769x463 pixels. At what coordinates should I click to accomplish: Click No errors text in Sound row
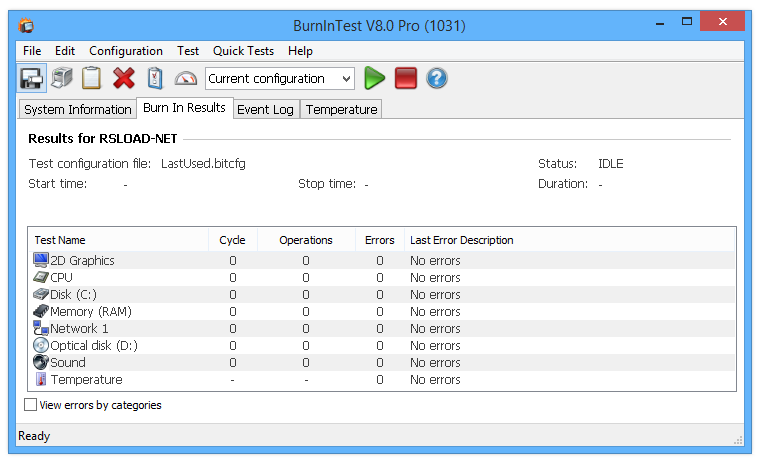(x=435, y=362)
